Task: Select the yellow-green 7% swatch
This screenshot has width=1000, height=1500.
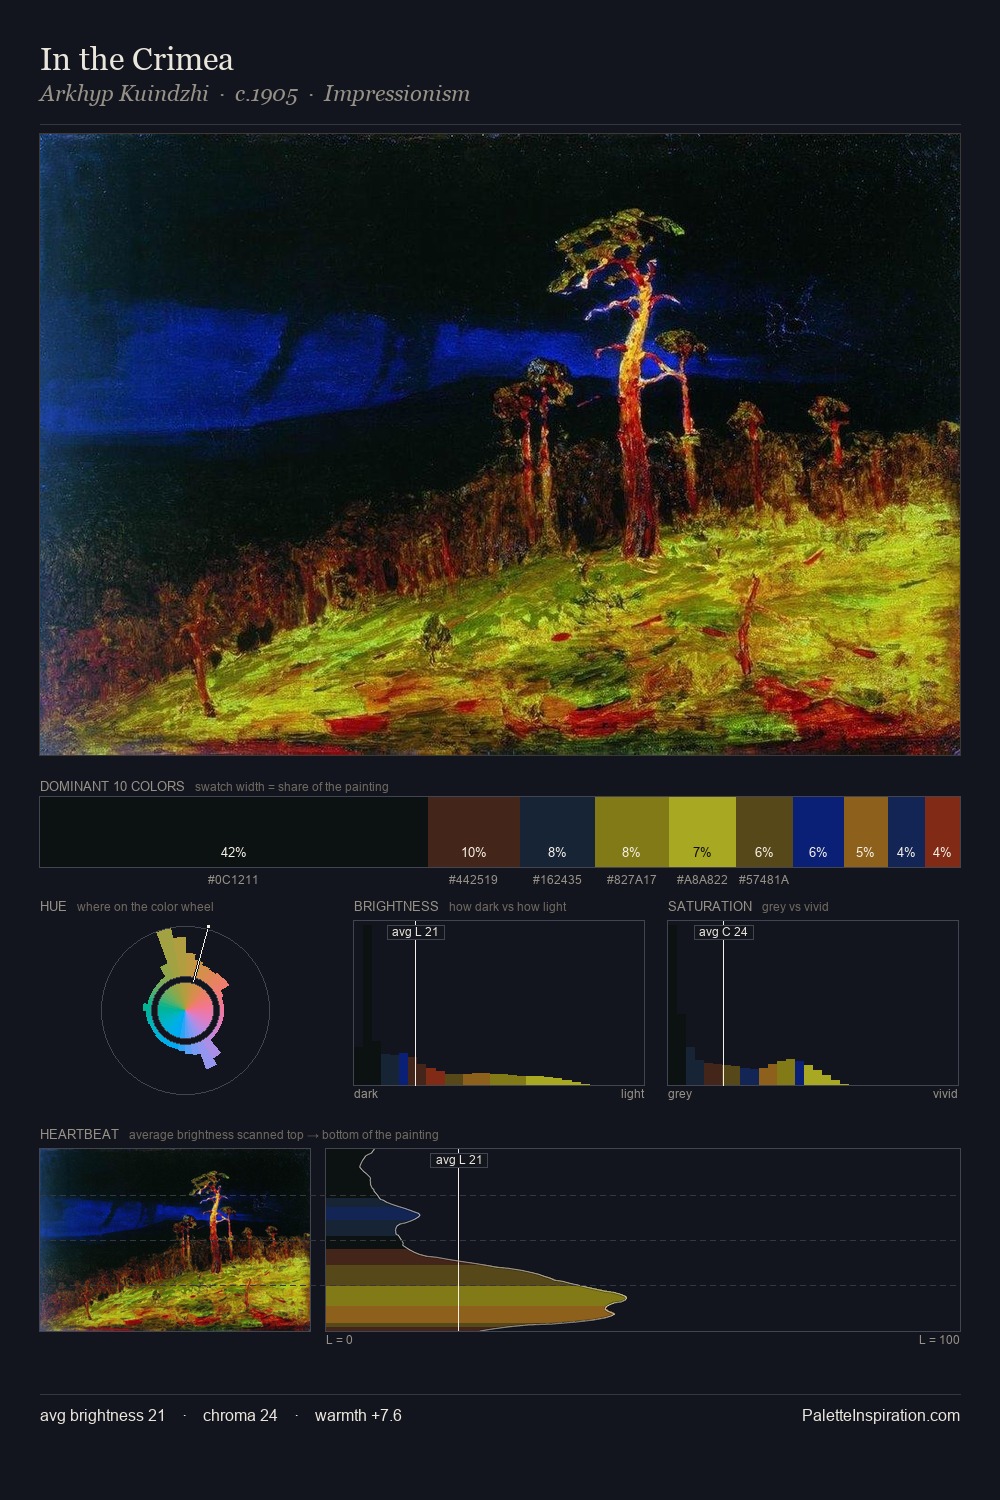Action: [x=702, y=831]
